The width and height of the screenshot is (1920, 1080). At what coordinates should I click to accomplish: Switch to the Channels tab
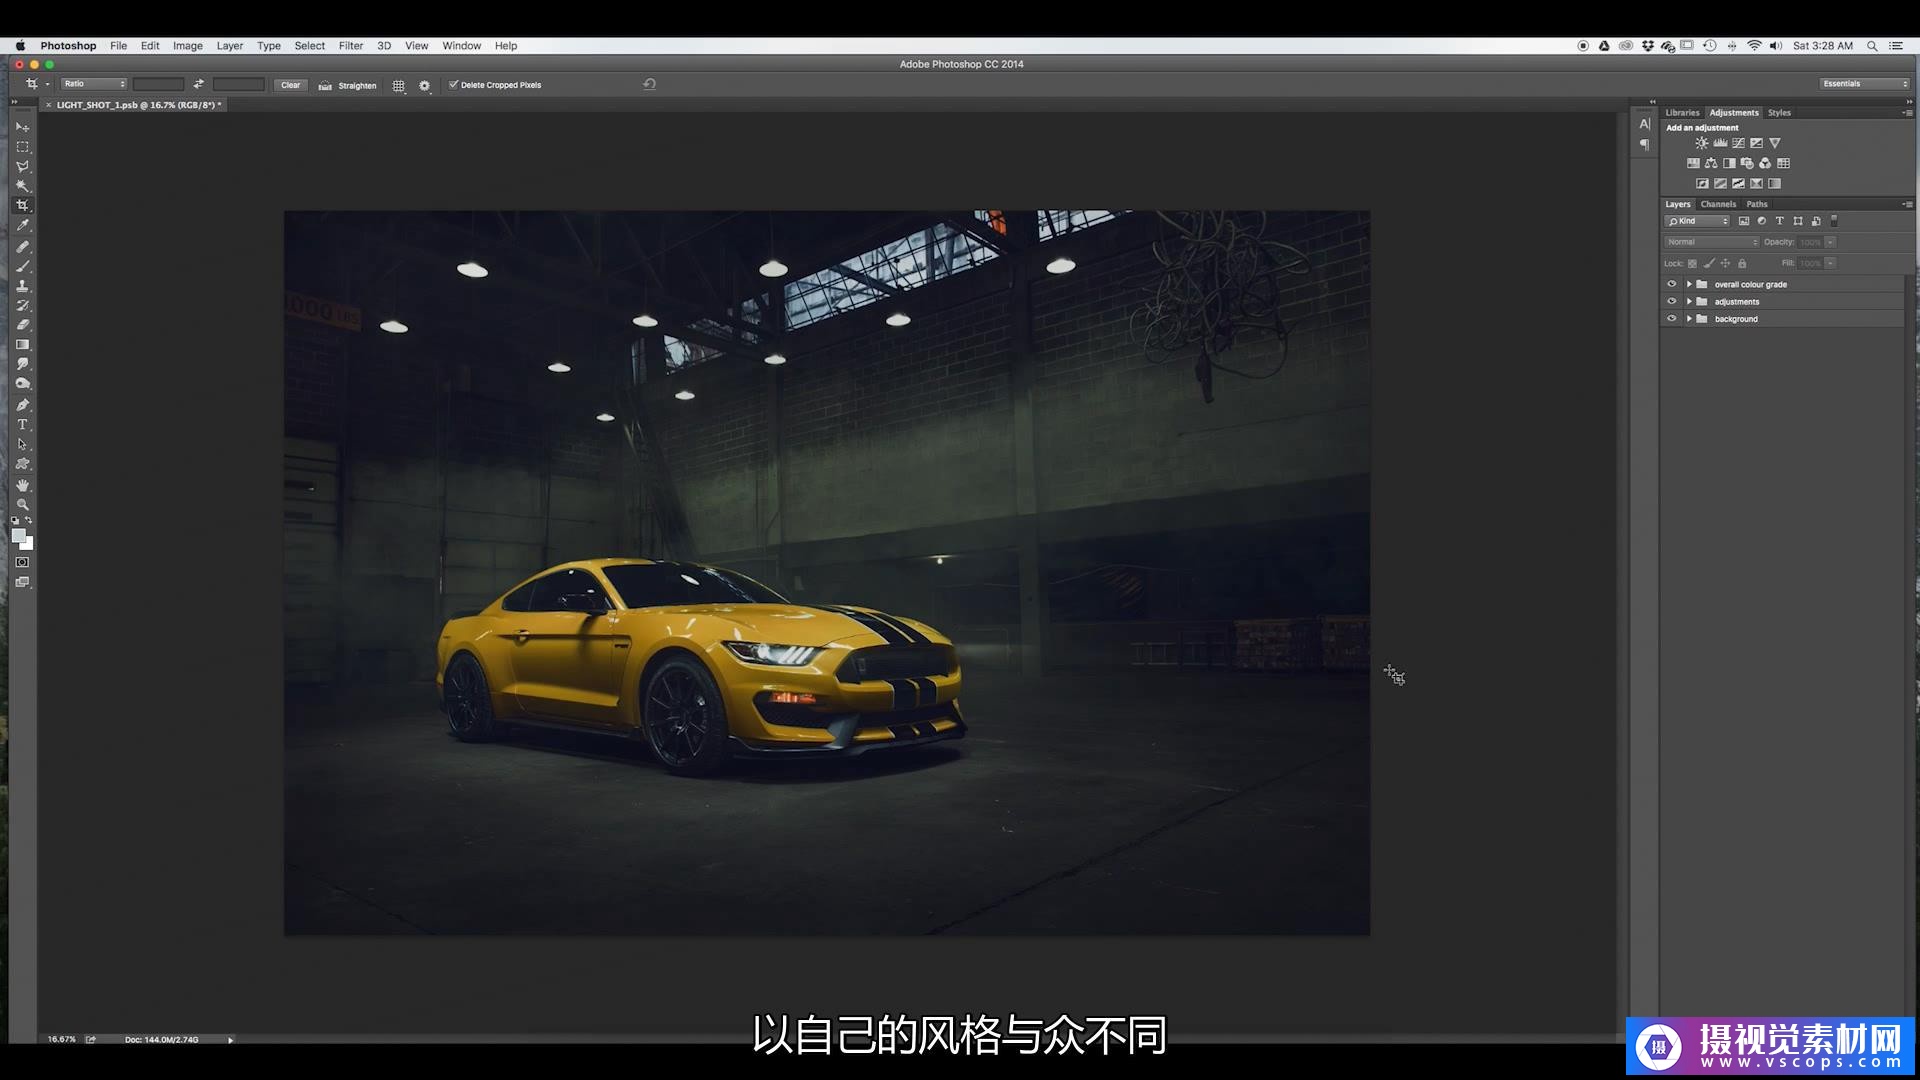click(x=1718, y=204)
